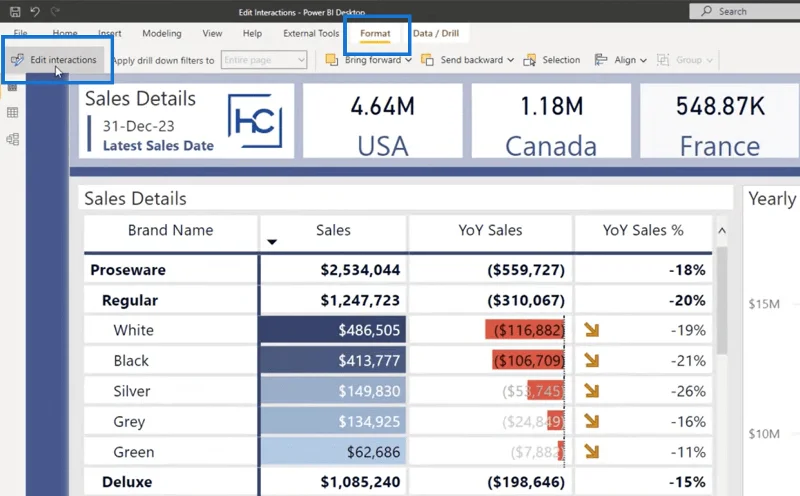Click the down arrow icon beside -16%
This screenshot has width=800, height=496.
click(x=592, y=421)
